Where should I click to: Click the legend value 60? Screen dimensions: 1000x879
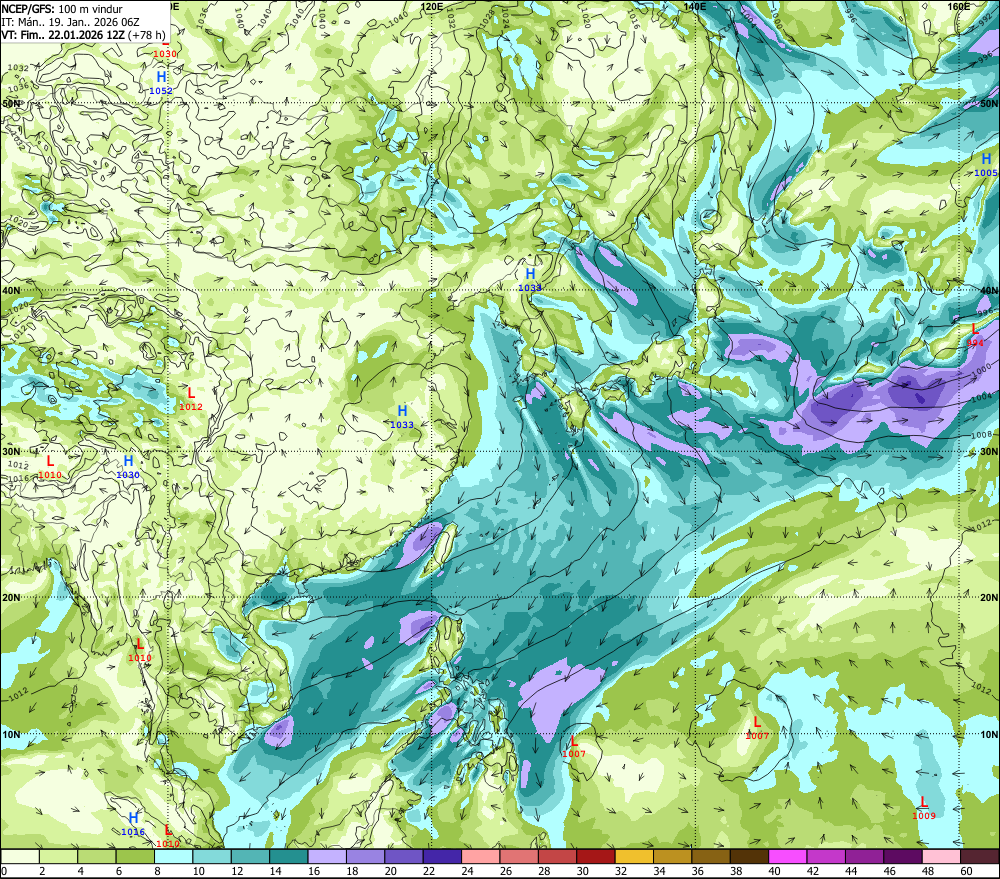click(x=966, y=871)
